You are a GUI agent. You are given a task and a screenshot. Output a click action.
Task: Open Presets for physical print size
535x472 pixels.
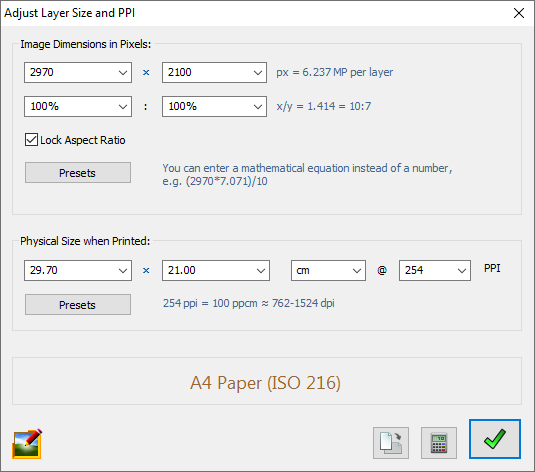tap(78, 304)
